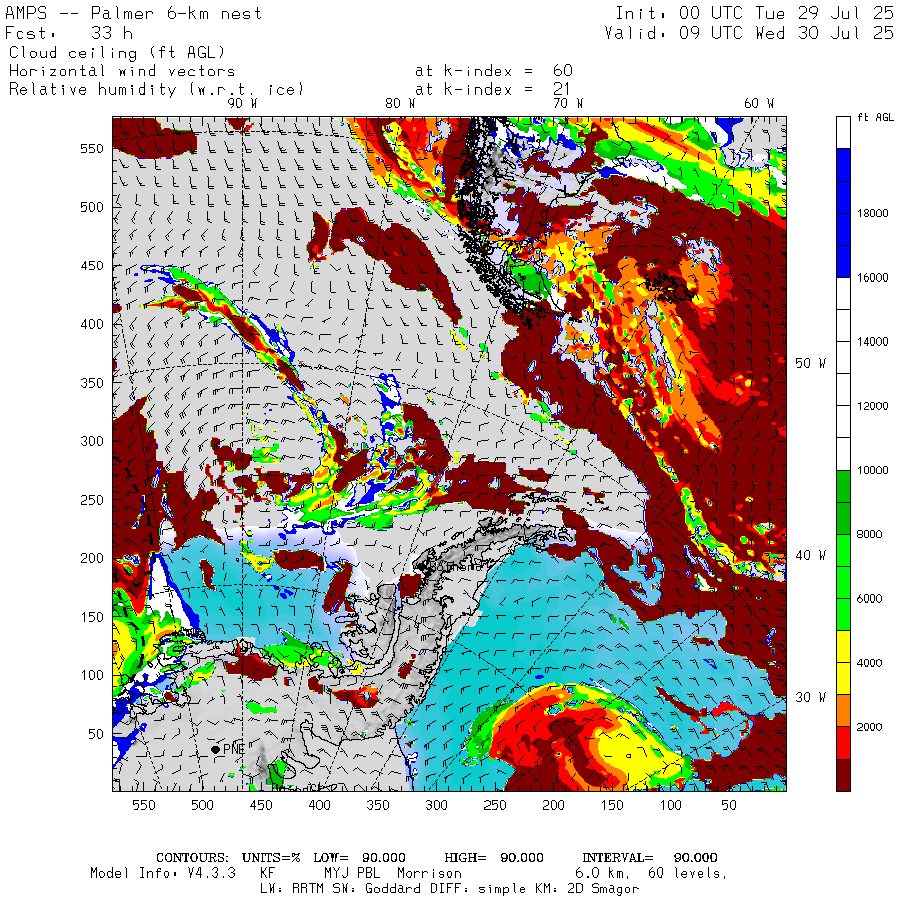Click the 6000 colorbar label
The width and height of the screenshot is (900, 900).
[x=870, y=599]
